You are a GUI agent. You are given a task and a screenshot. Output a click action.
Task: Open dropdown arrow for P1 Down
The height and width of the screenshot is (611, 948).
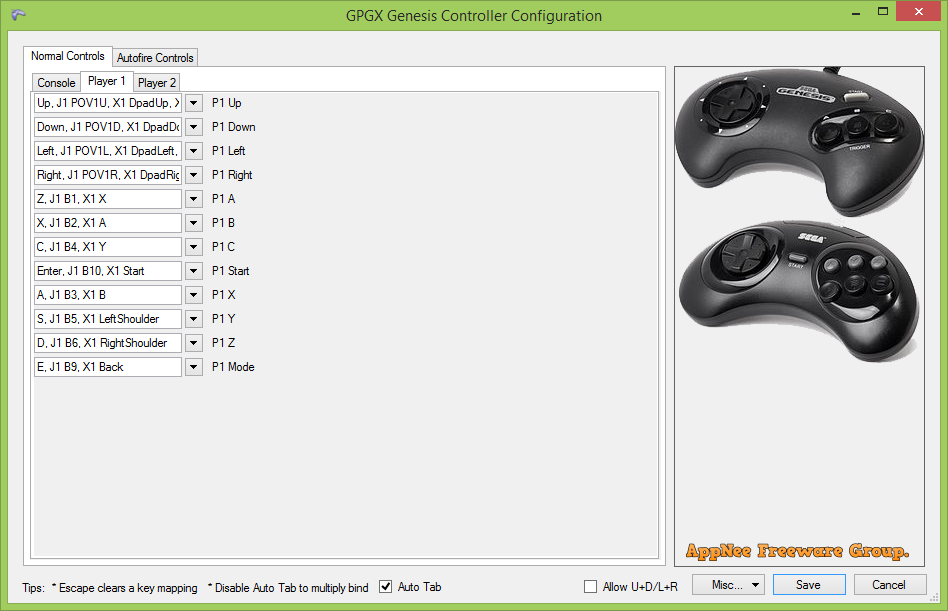(193, 127)
